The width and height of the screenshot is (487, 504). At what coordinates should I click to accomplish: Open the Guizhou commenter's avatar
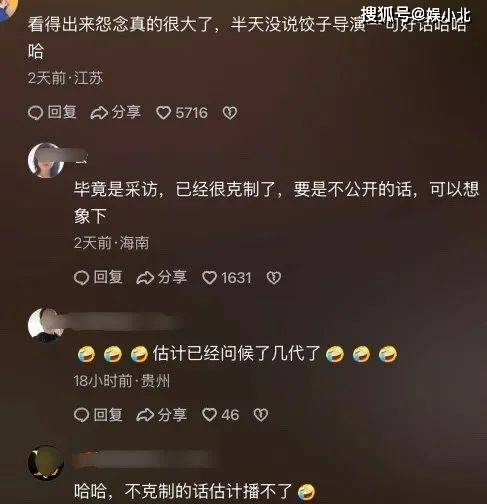point(46,325)
